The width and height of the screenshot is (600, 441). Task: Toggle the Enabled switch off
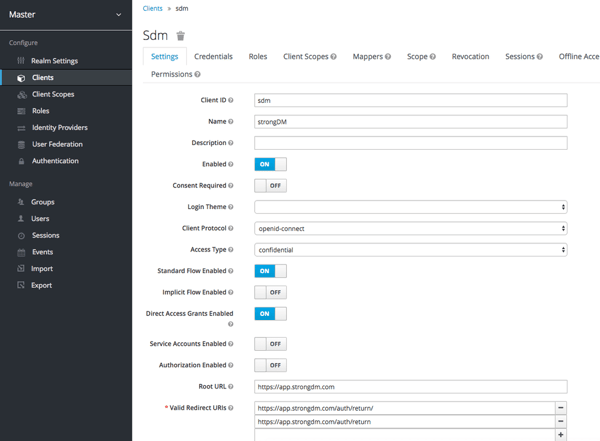point(270,164)
